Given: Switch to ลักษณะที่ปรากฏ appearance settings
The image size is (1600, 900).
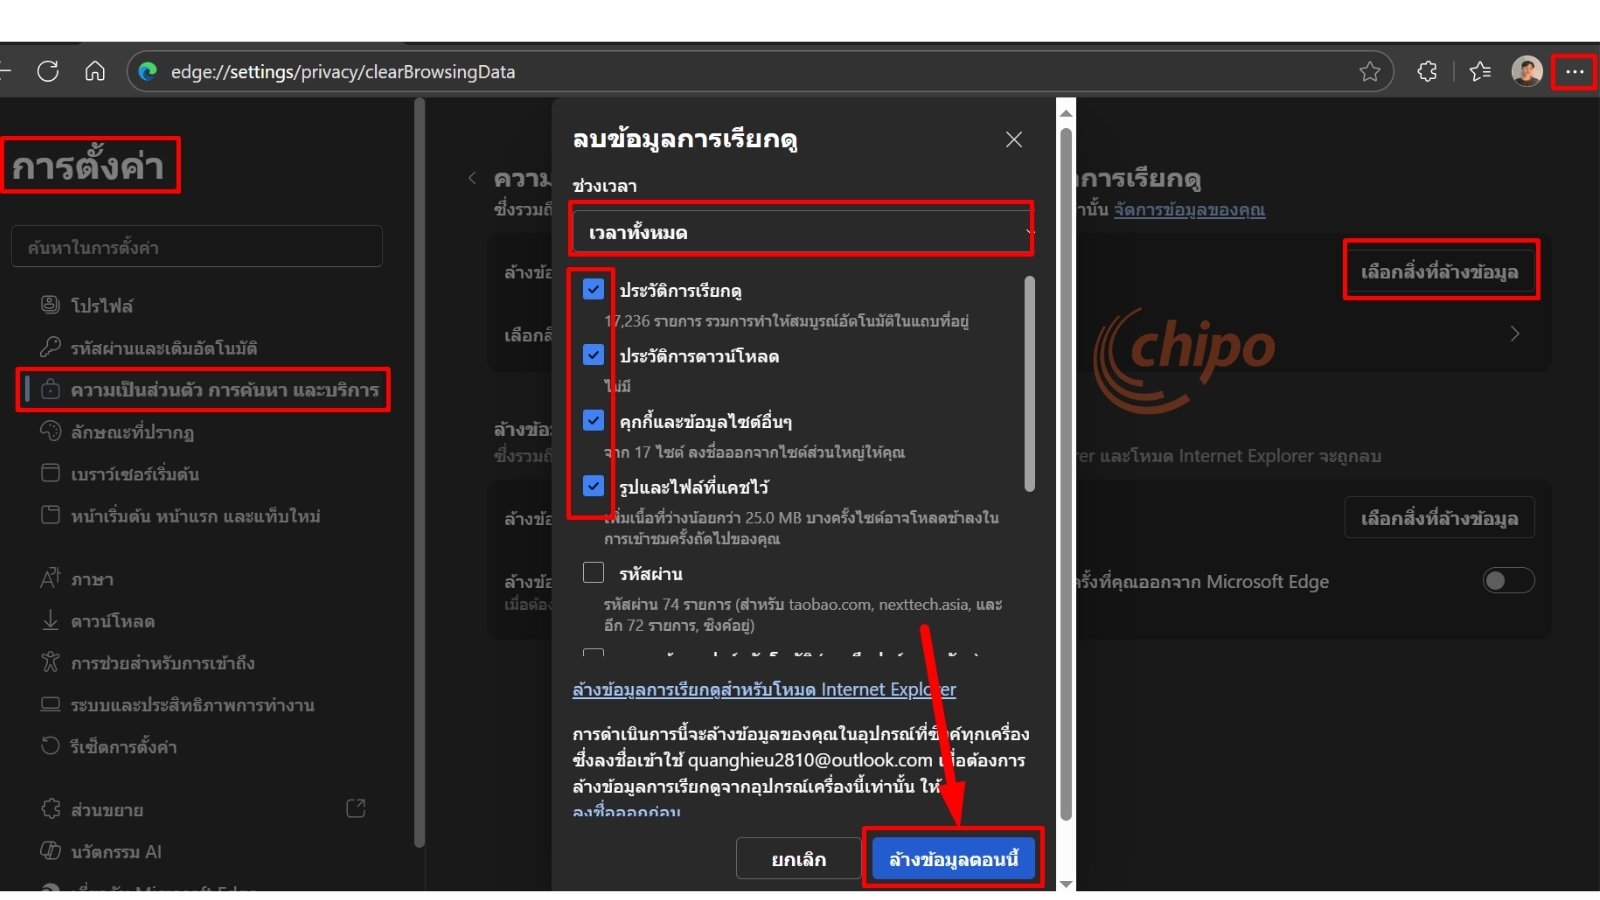Looking at the screenshot, I should pos(120,432).
